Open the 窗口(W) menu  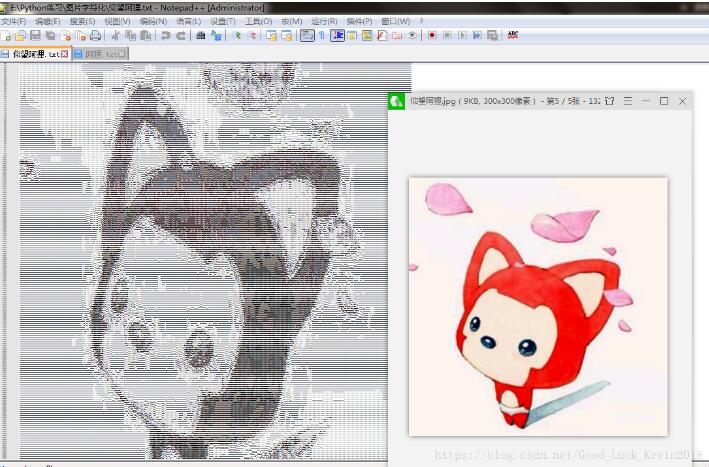(396, 22)
